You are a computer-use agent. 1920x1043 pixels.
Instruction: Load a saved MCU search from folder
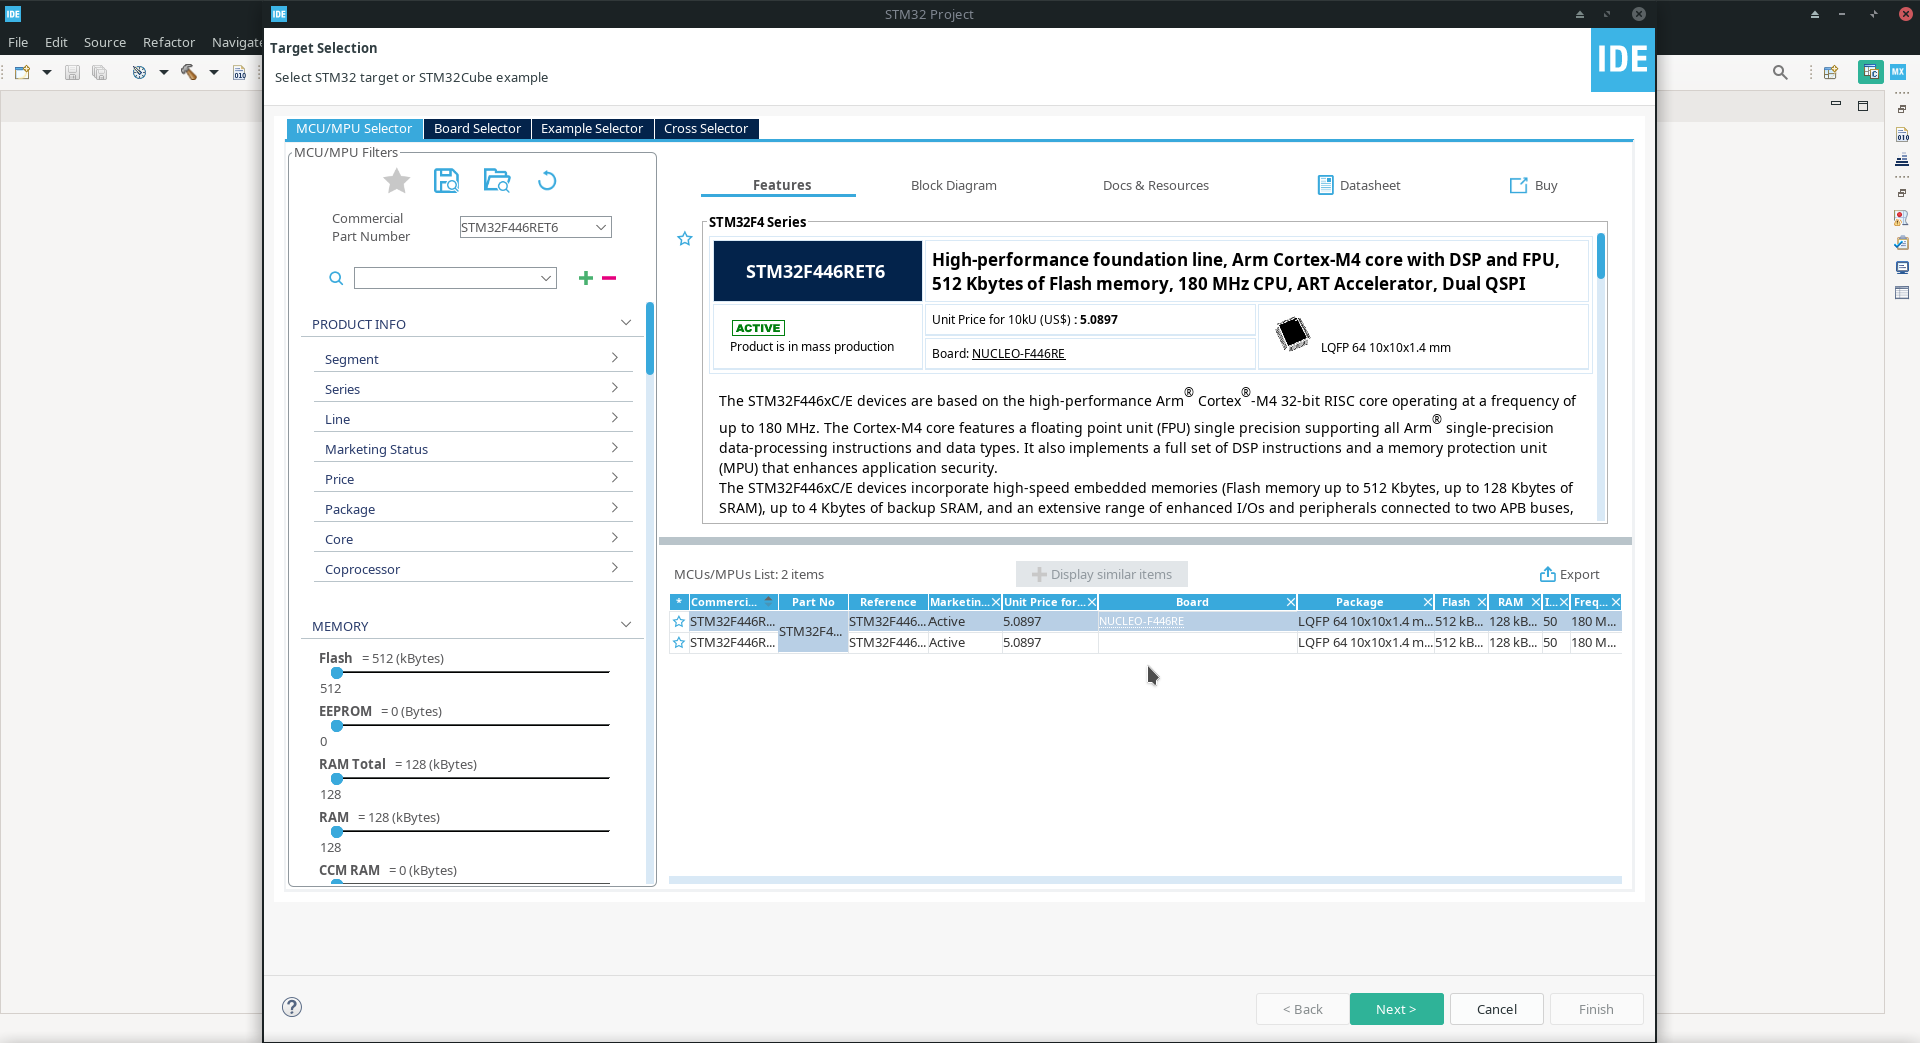497,180
